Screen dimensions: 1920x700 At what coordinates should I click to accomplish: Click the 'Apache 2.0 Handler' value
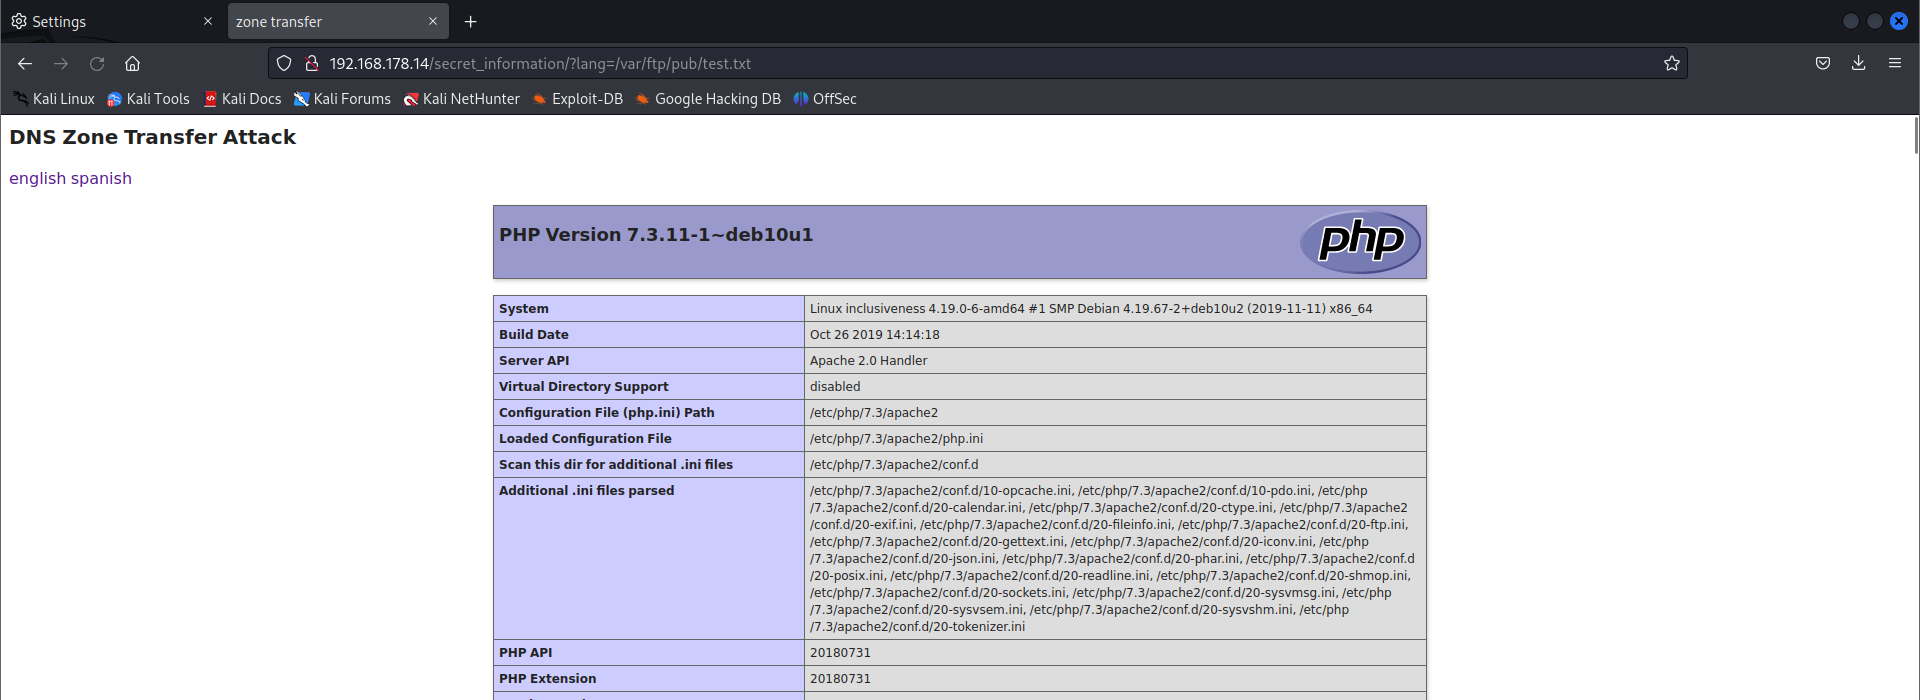tap(869, 361)
